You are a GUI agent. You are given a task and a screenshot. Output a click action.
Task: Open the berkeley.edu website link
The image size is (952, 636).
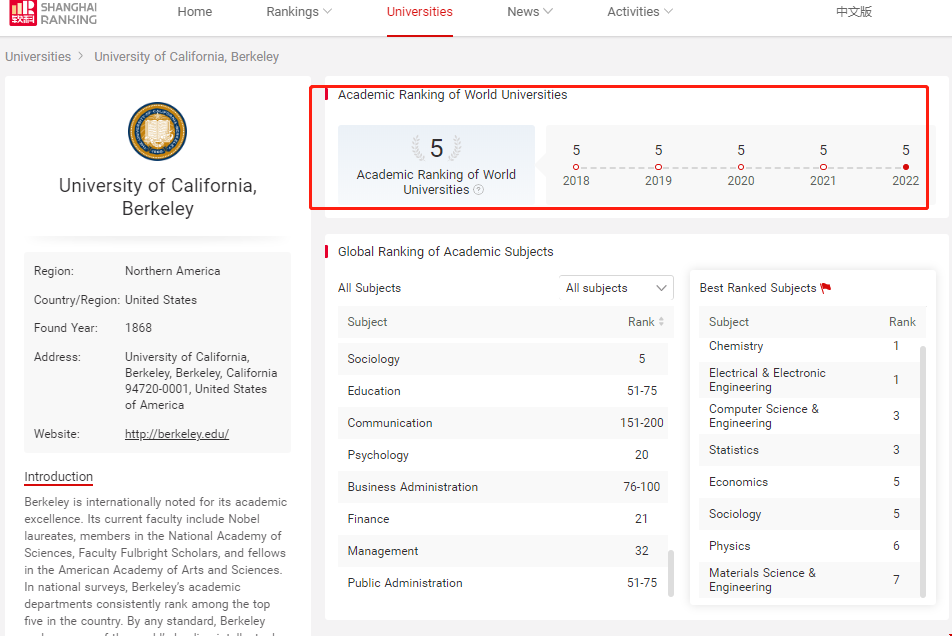(177, 434)
